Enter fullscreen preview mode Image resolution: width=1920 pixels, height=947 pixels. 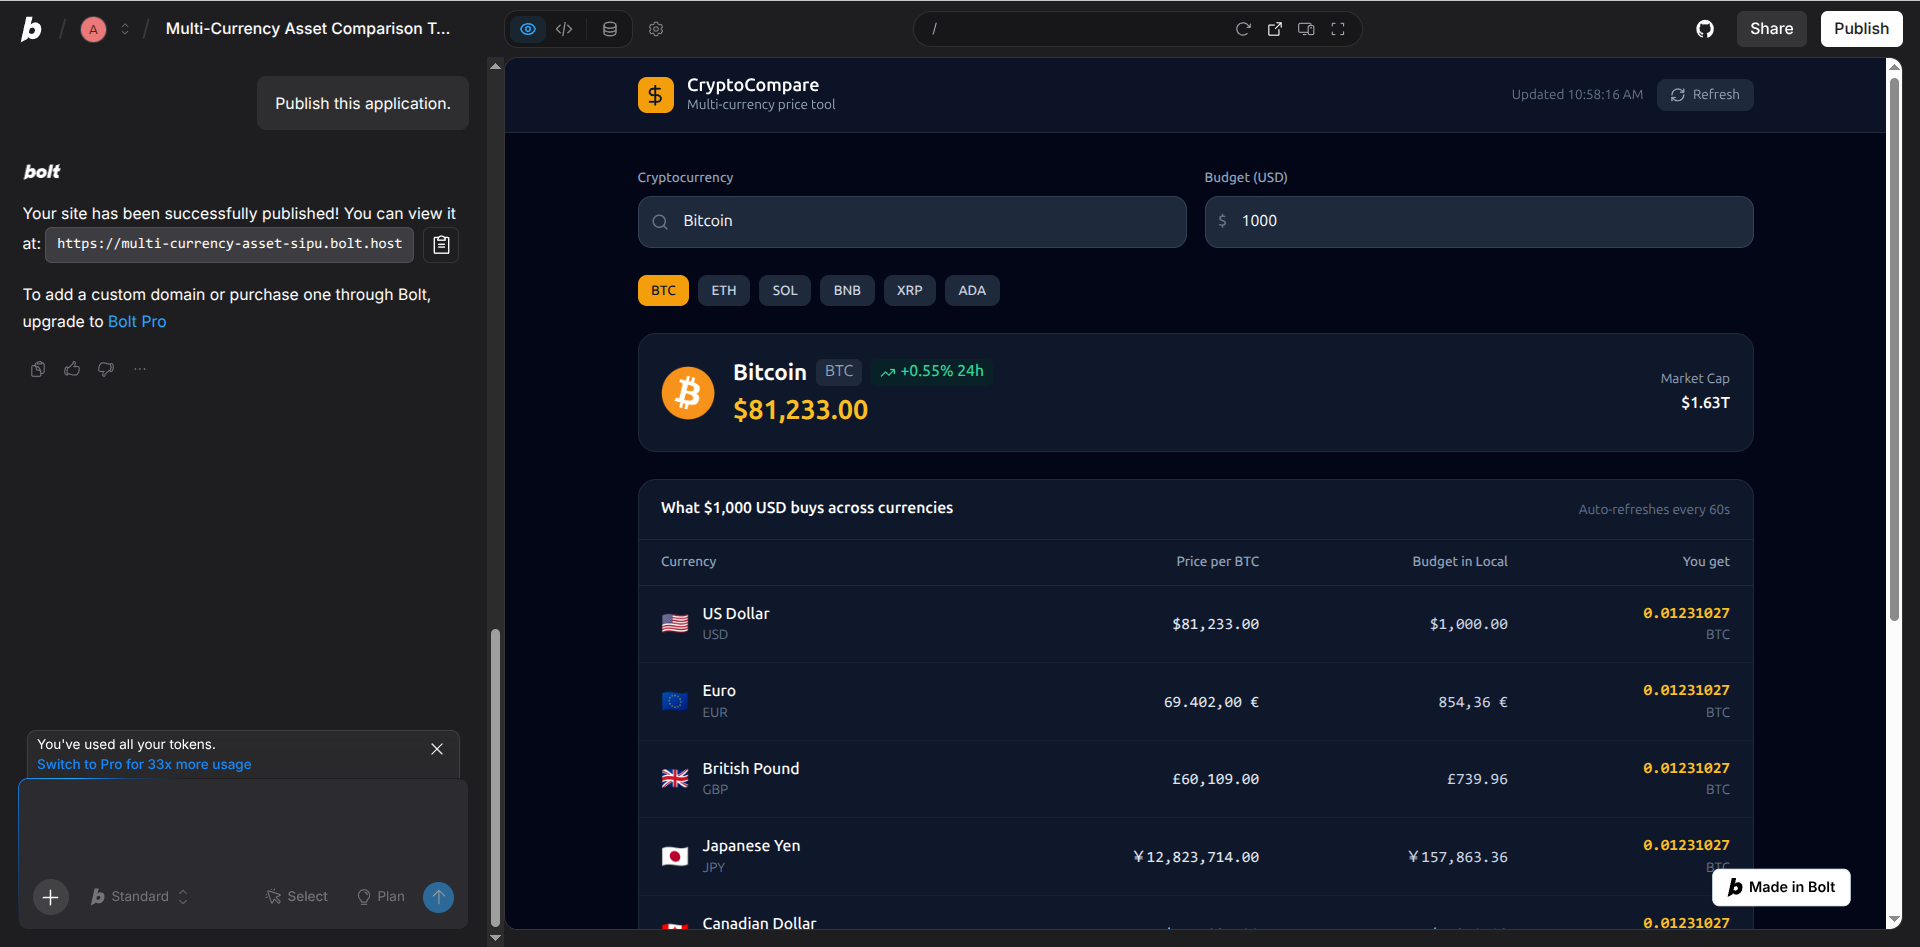(x=1338, y=29)
